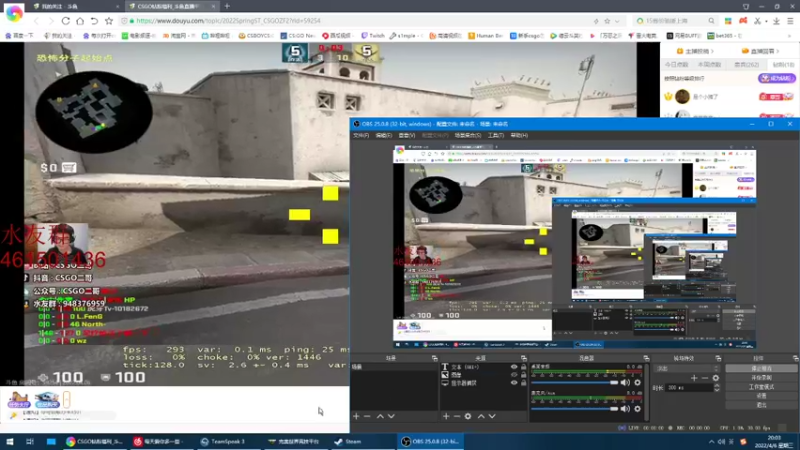Viewport: 800px width, 450px height.
Task: Click Exit in OBS Controls
Action: (x=761, y=405)
